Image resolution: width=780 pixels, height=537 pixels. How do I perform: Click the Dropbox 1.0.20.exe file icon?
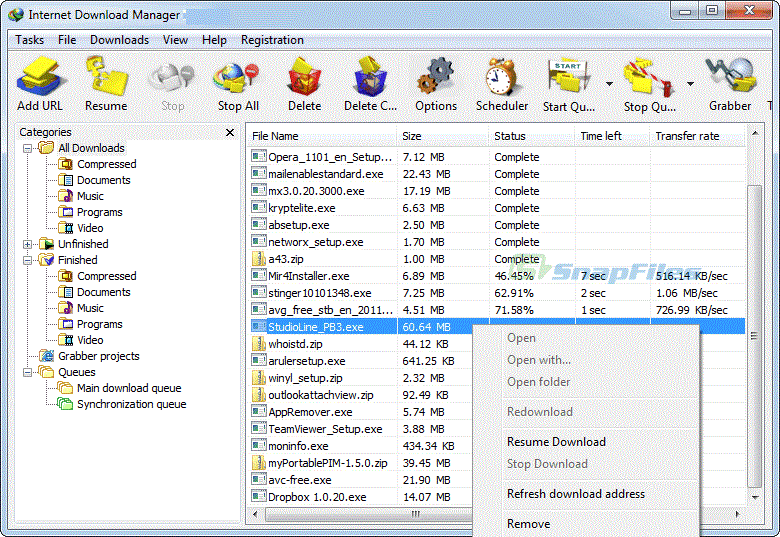(259, 496)
